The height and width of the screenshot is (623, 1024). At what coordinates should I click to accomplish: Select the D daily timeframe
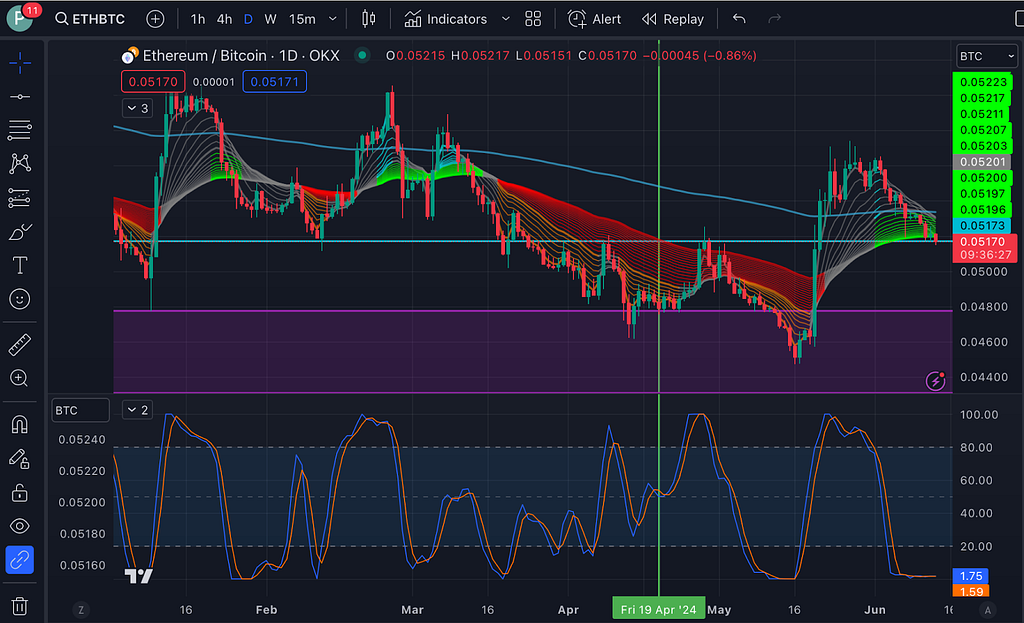(x=248, y=19)
